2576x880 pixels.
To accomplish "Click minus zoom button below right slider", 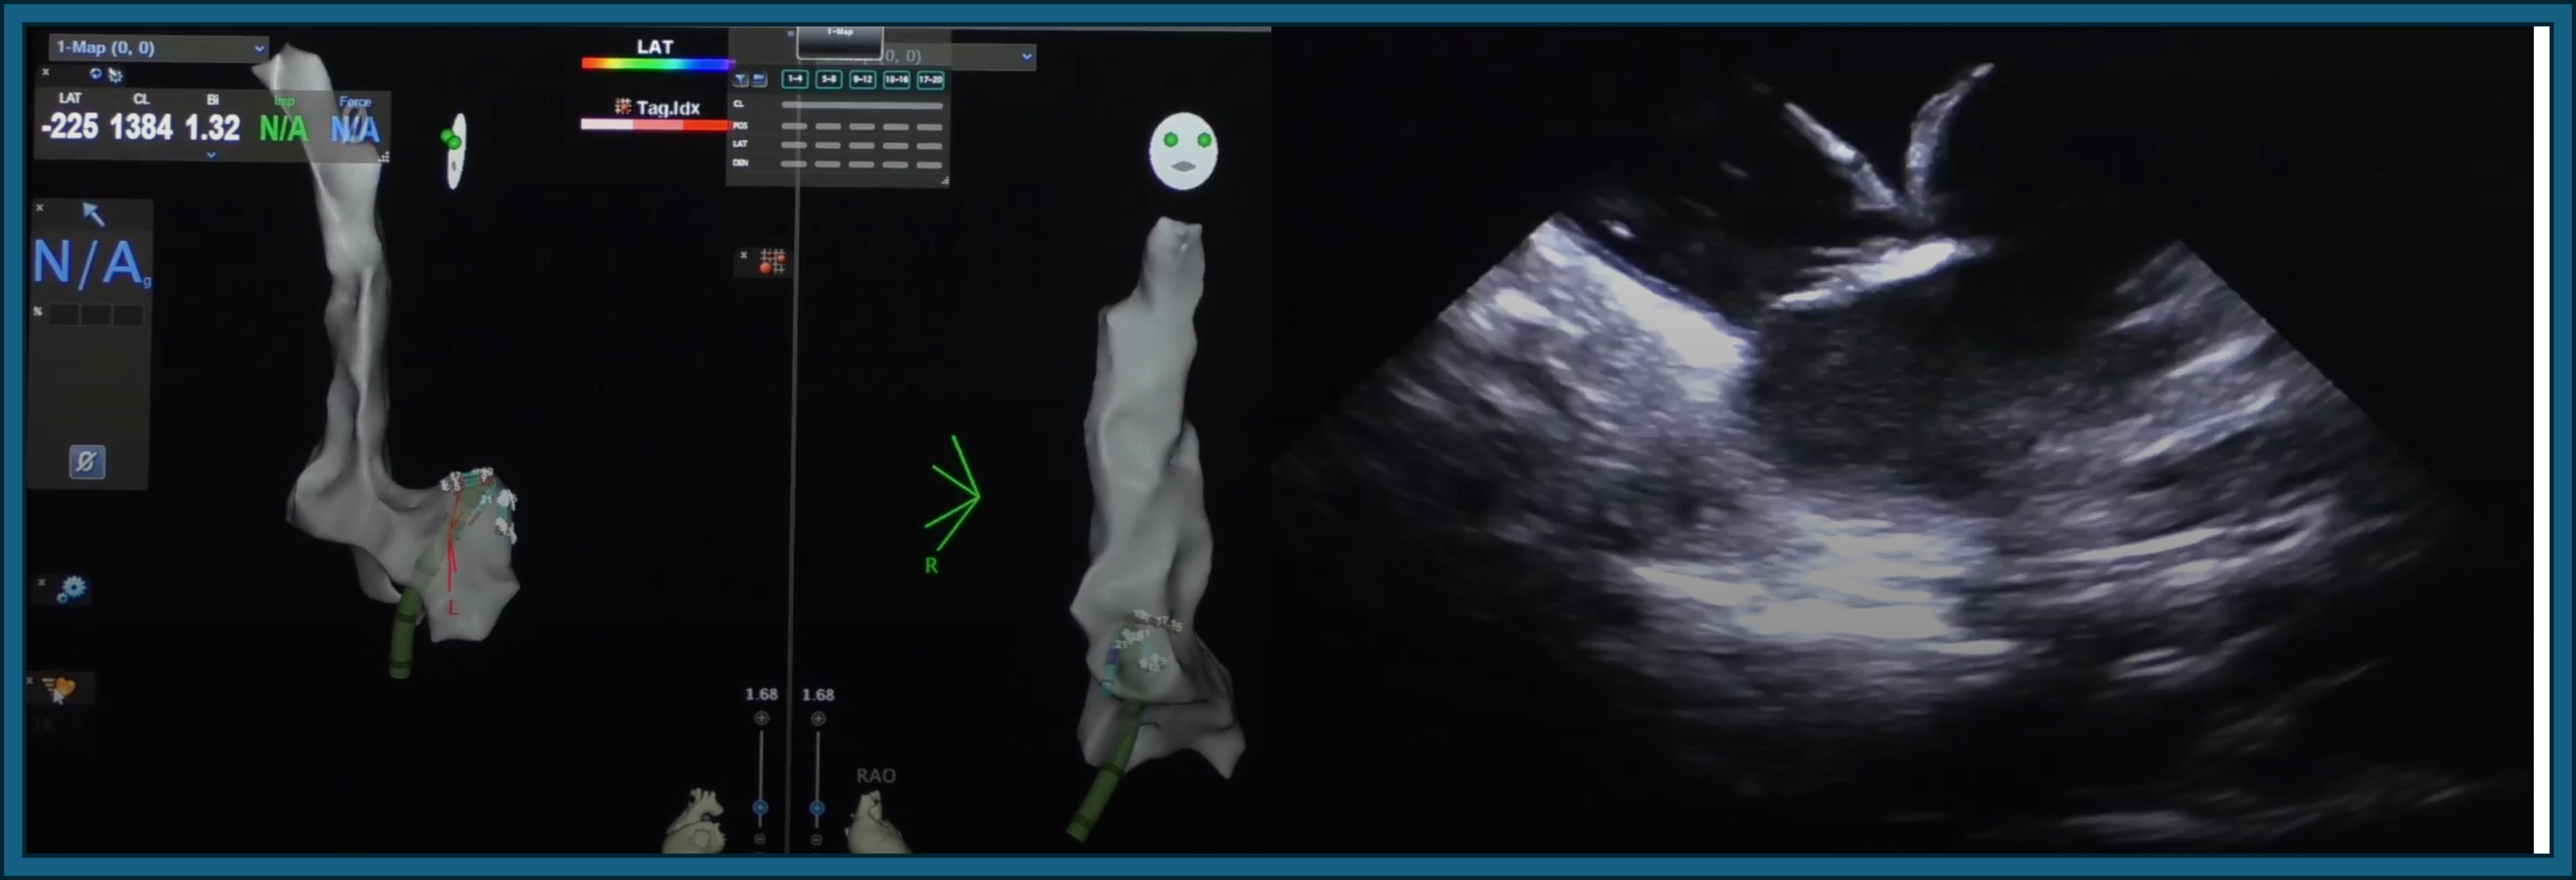I will (817, 839).
